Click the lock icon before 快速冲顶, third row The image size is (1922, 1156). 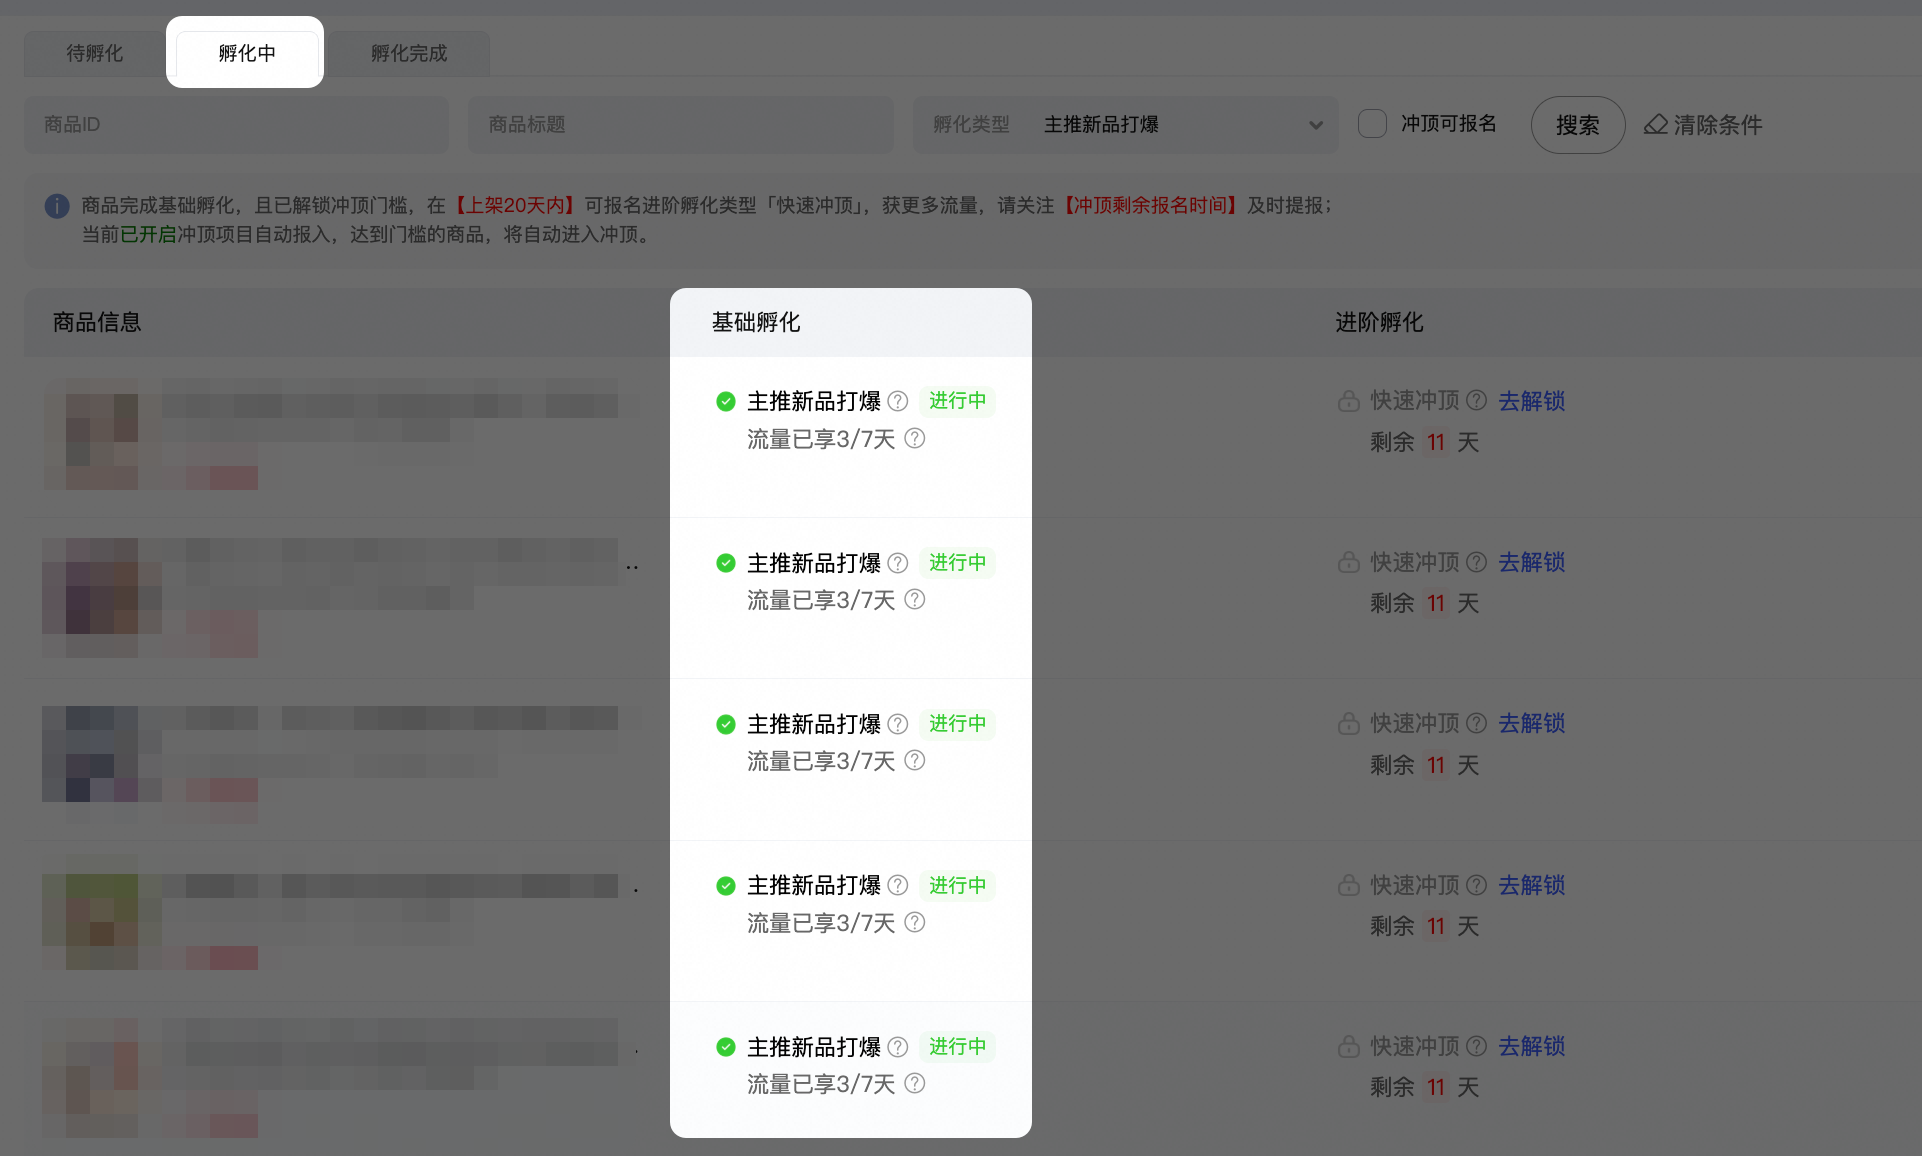coord(1349,723)
